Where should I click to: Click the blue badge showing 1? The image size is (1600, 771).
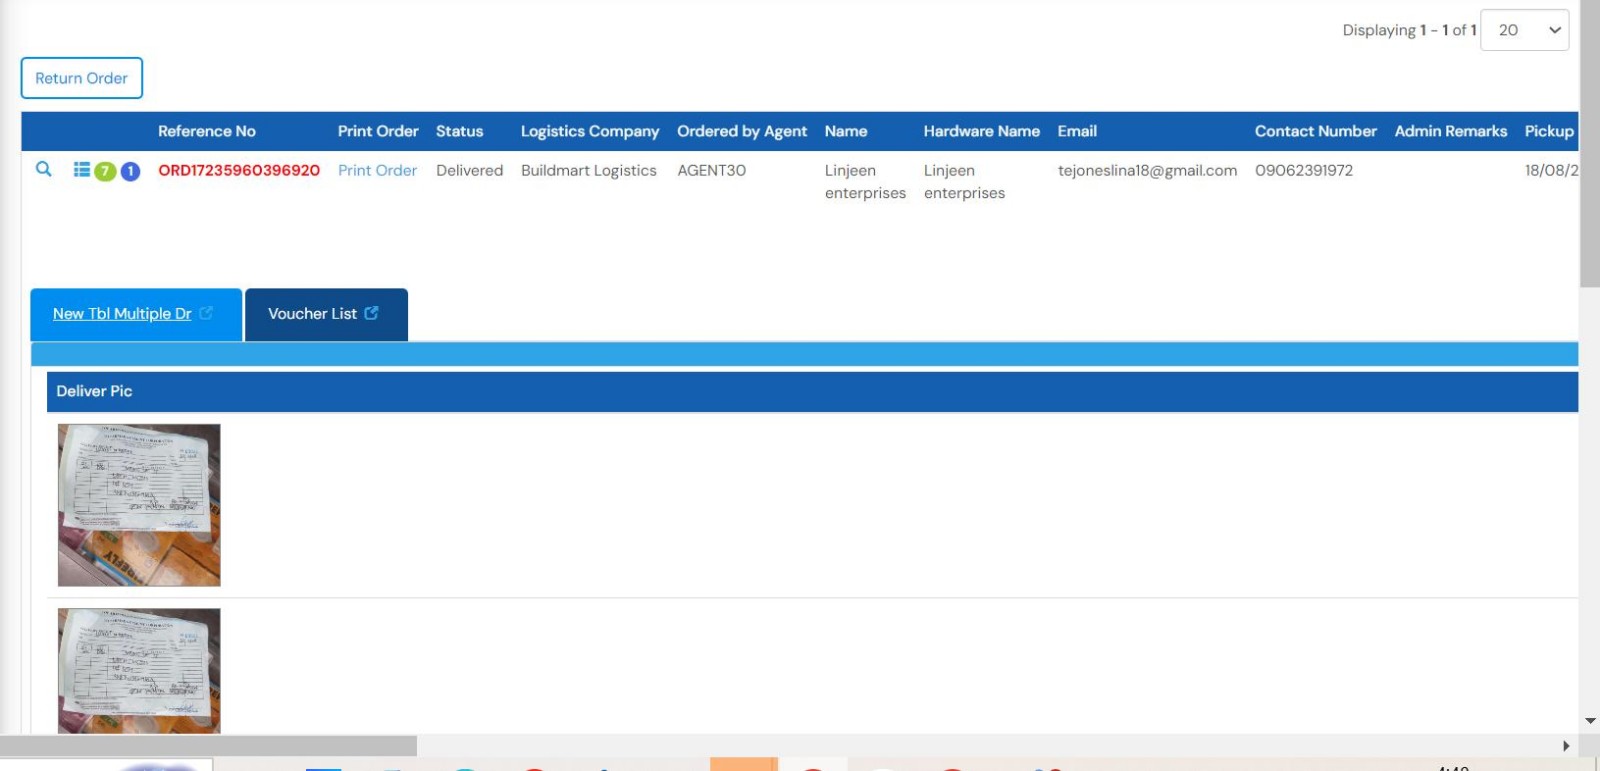click(130, 171)
